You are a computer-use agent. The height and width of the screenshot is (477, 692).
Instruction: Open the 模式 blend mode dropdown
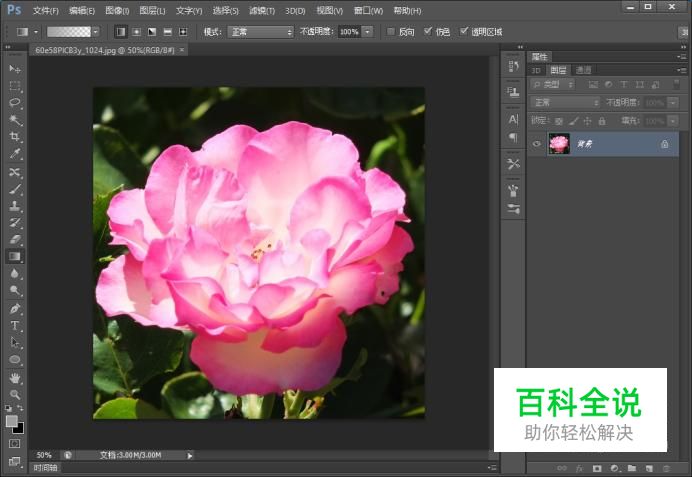[x=260, y=32]
